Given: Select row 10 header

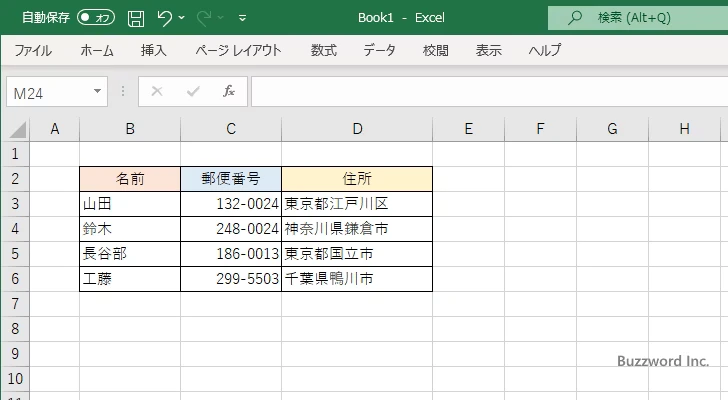Looking at the screenshot, I should coord(15,379).
